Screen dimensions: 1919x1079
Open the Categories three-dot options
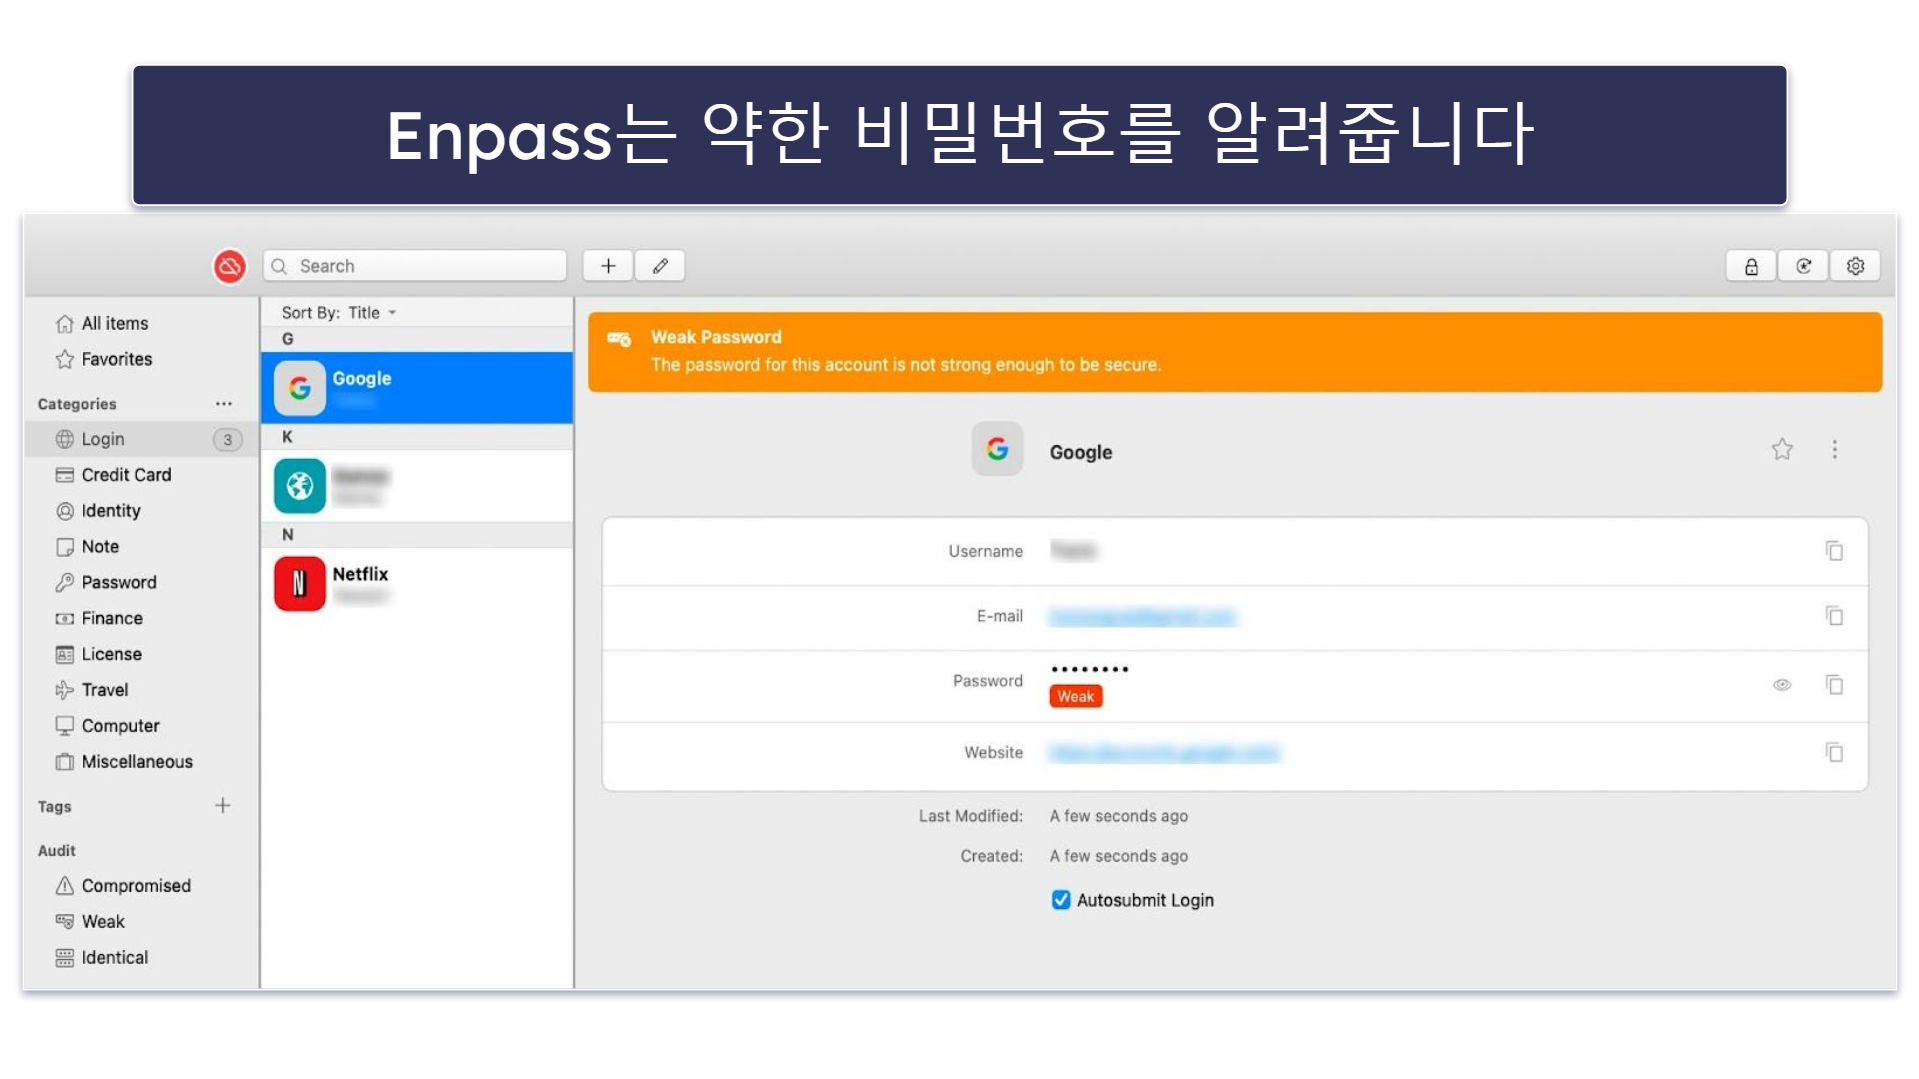point(223,404)
